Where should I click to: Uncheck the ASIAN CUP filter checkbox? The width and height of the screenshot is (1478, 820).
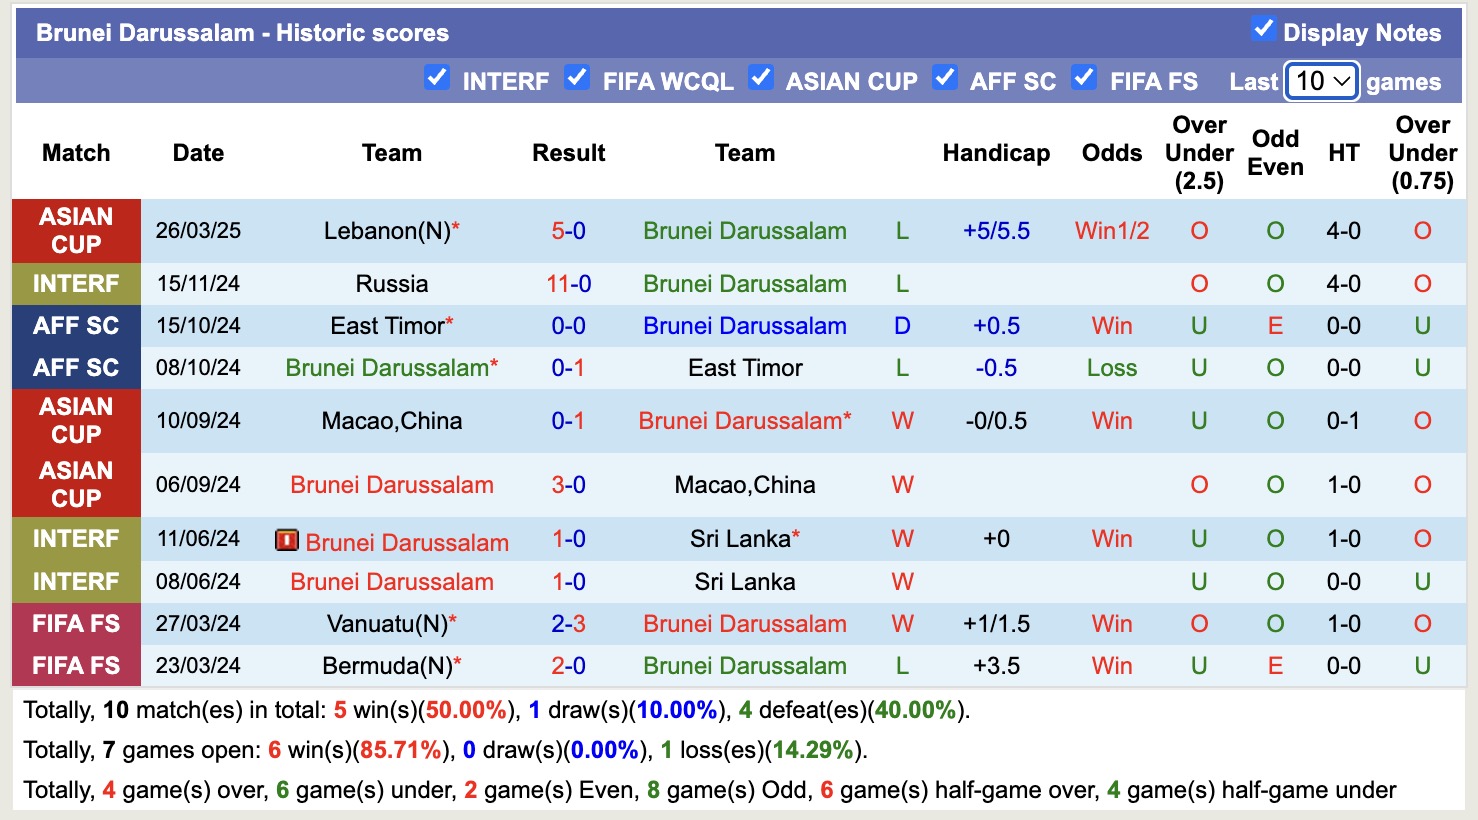point(761,77)
